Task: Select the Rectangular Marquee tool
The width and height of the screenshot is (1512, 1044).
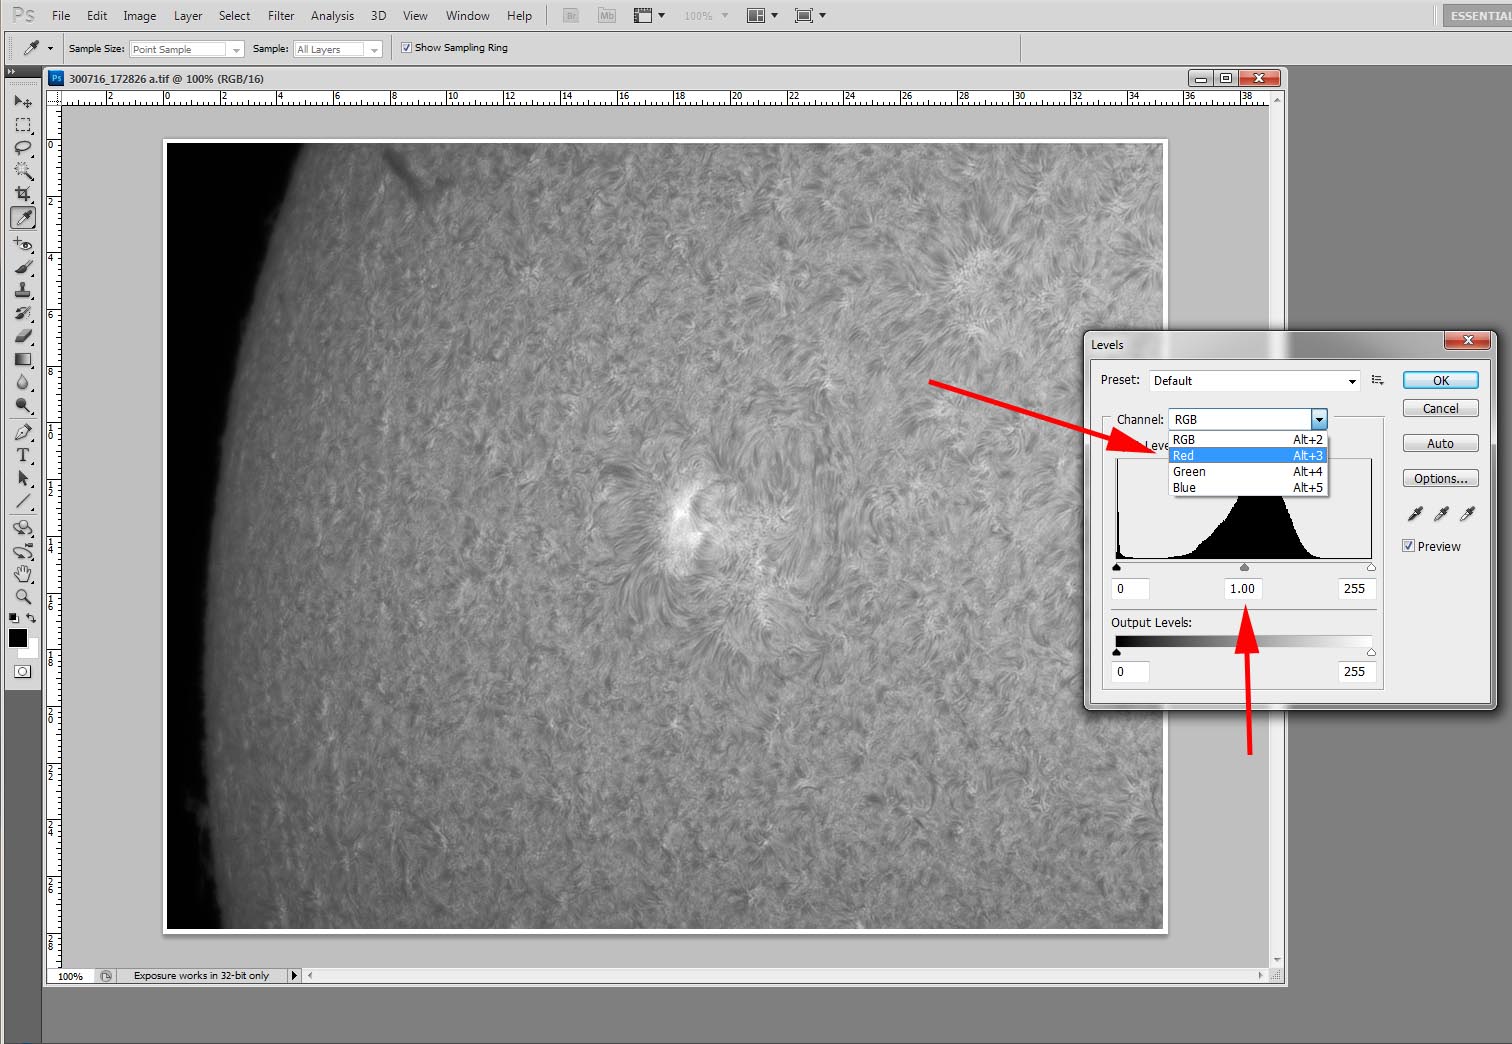Action: [23, 125]
